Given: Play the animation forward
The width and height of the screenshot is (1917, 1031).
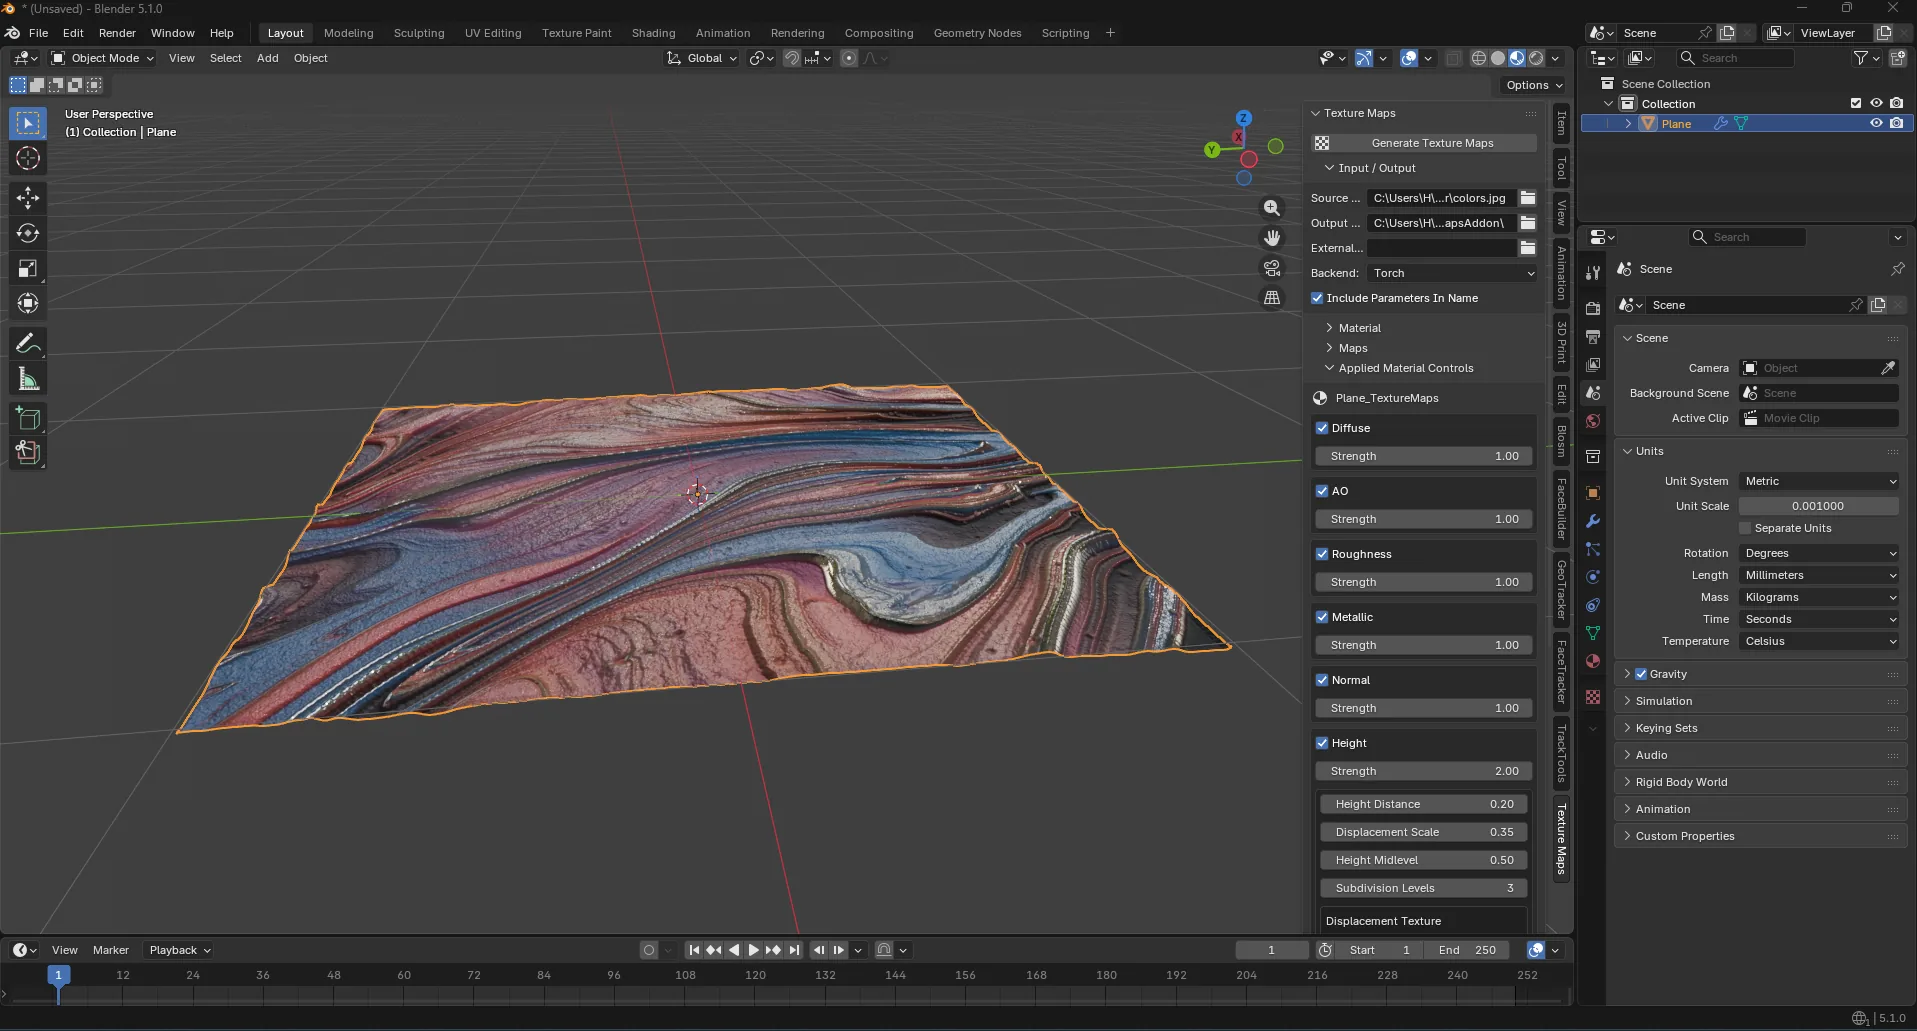Looking at the screenshot, I should click(753, 950).
